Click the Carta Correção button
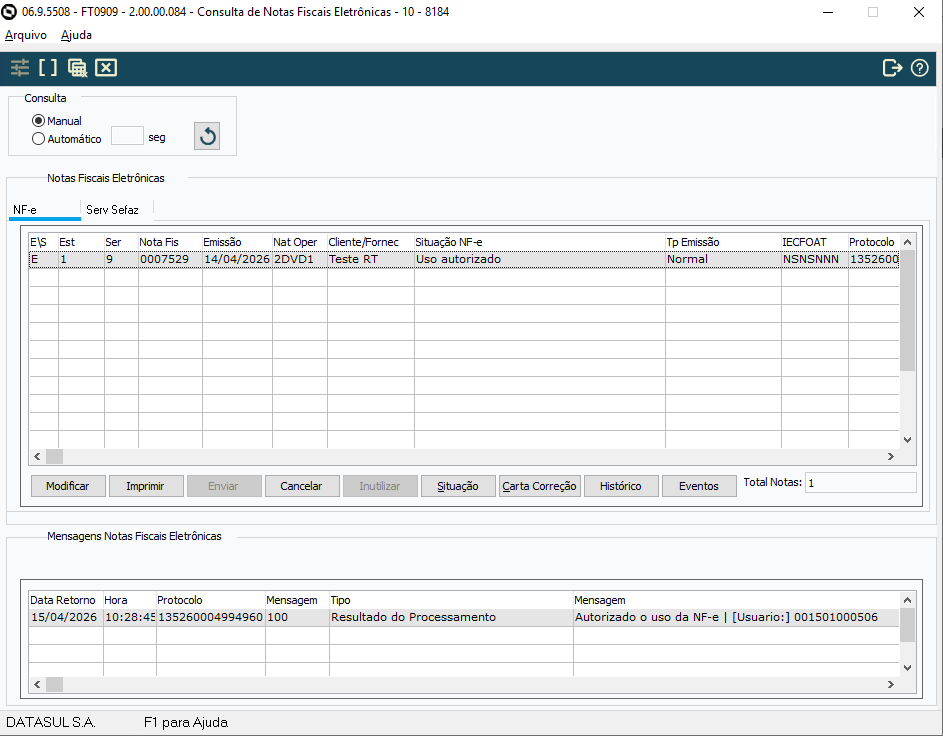Viewport: 943px width, 736px height. (x=539, y=486)
